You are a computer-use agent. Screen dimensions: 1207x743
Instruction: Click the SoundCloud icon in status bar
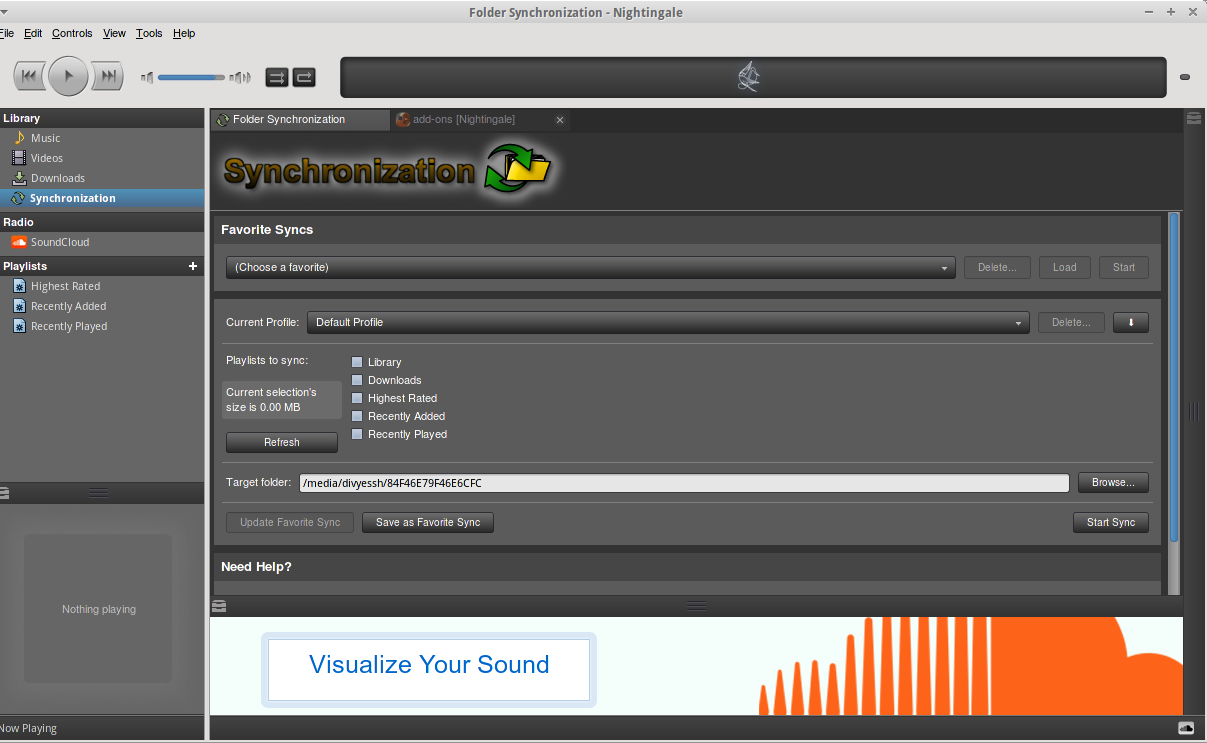pyautogui.click(x=1186, y=728)
